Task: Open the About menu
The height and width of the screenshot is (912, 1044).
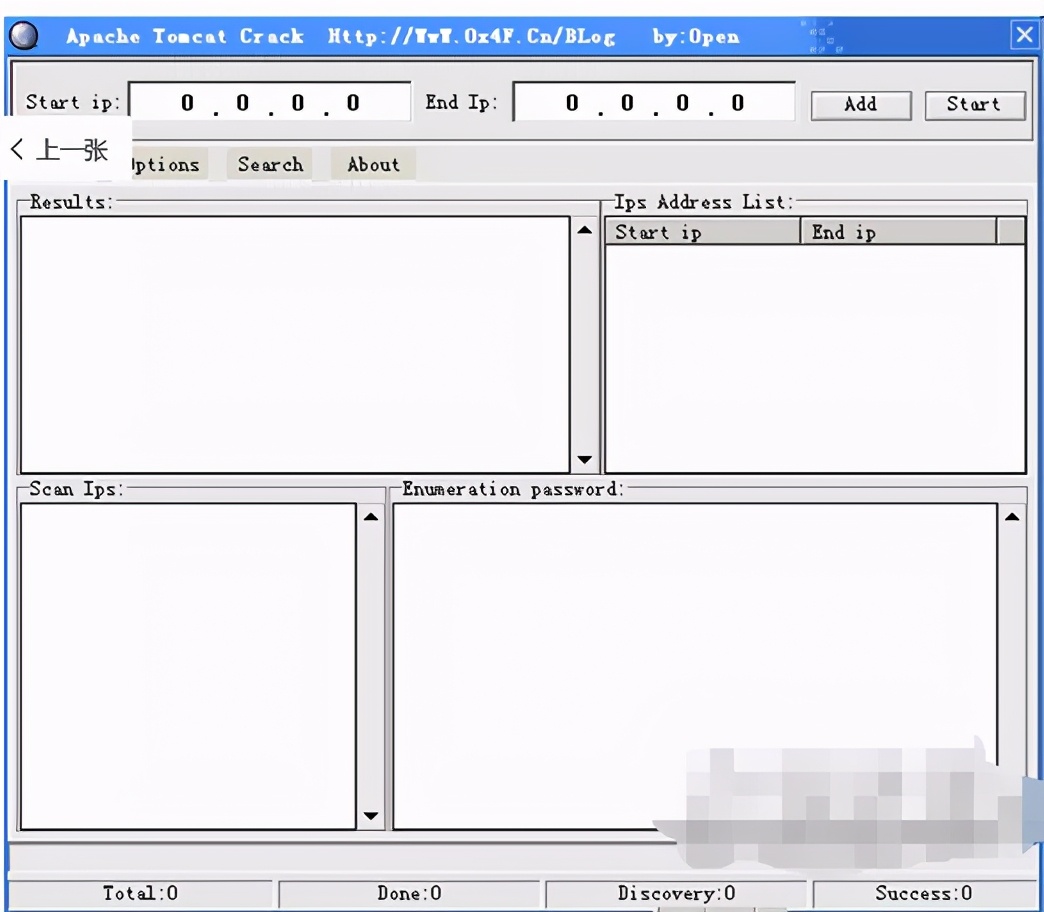Action: pyautogui.click(x=374, y=164)
